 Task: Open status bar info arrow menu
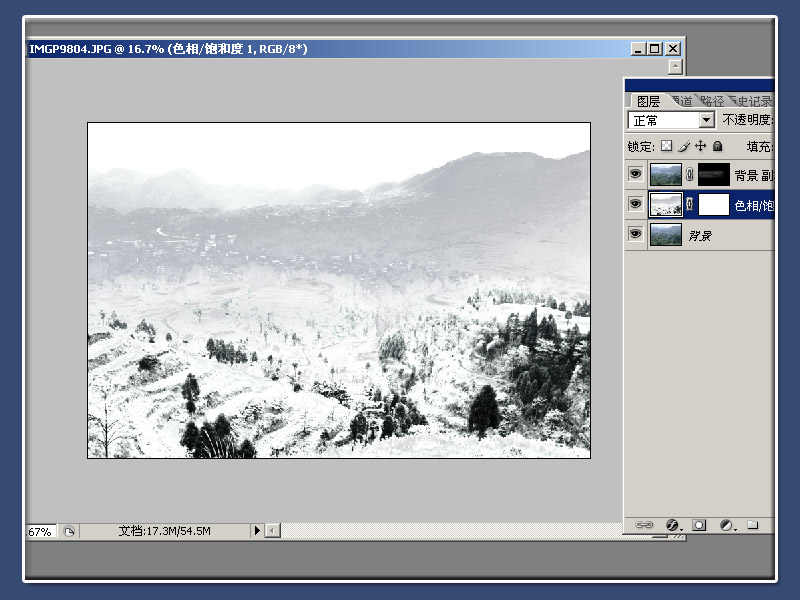pyautogui.click(x=257, y=531)
